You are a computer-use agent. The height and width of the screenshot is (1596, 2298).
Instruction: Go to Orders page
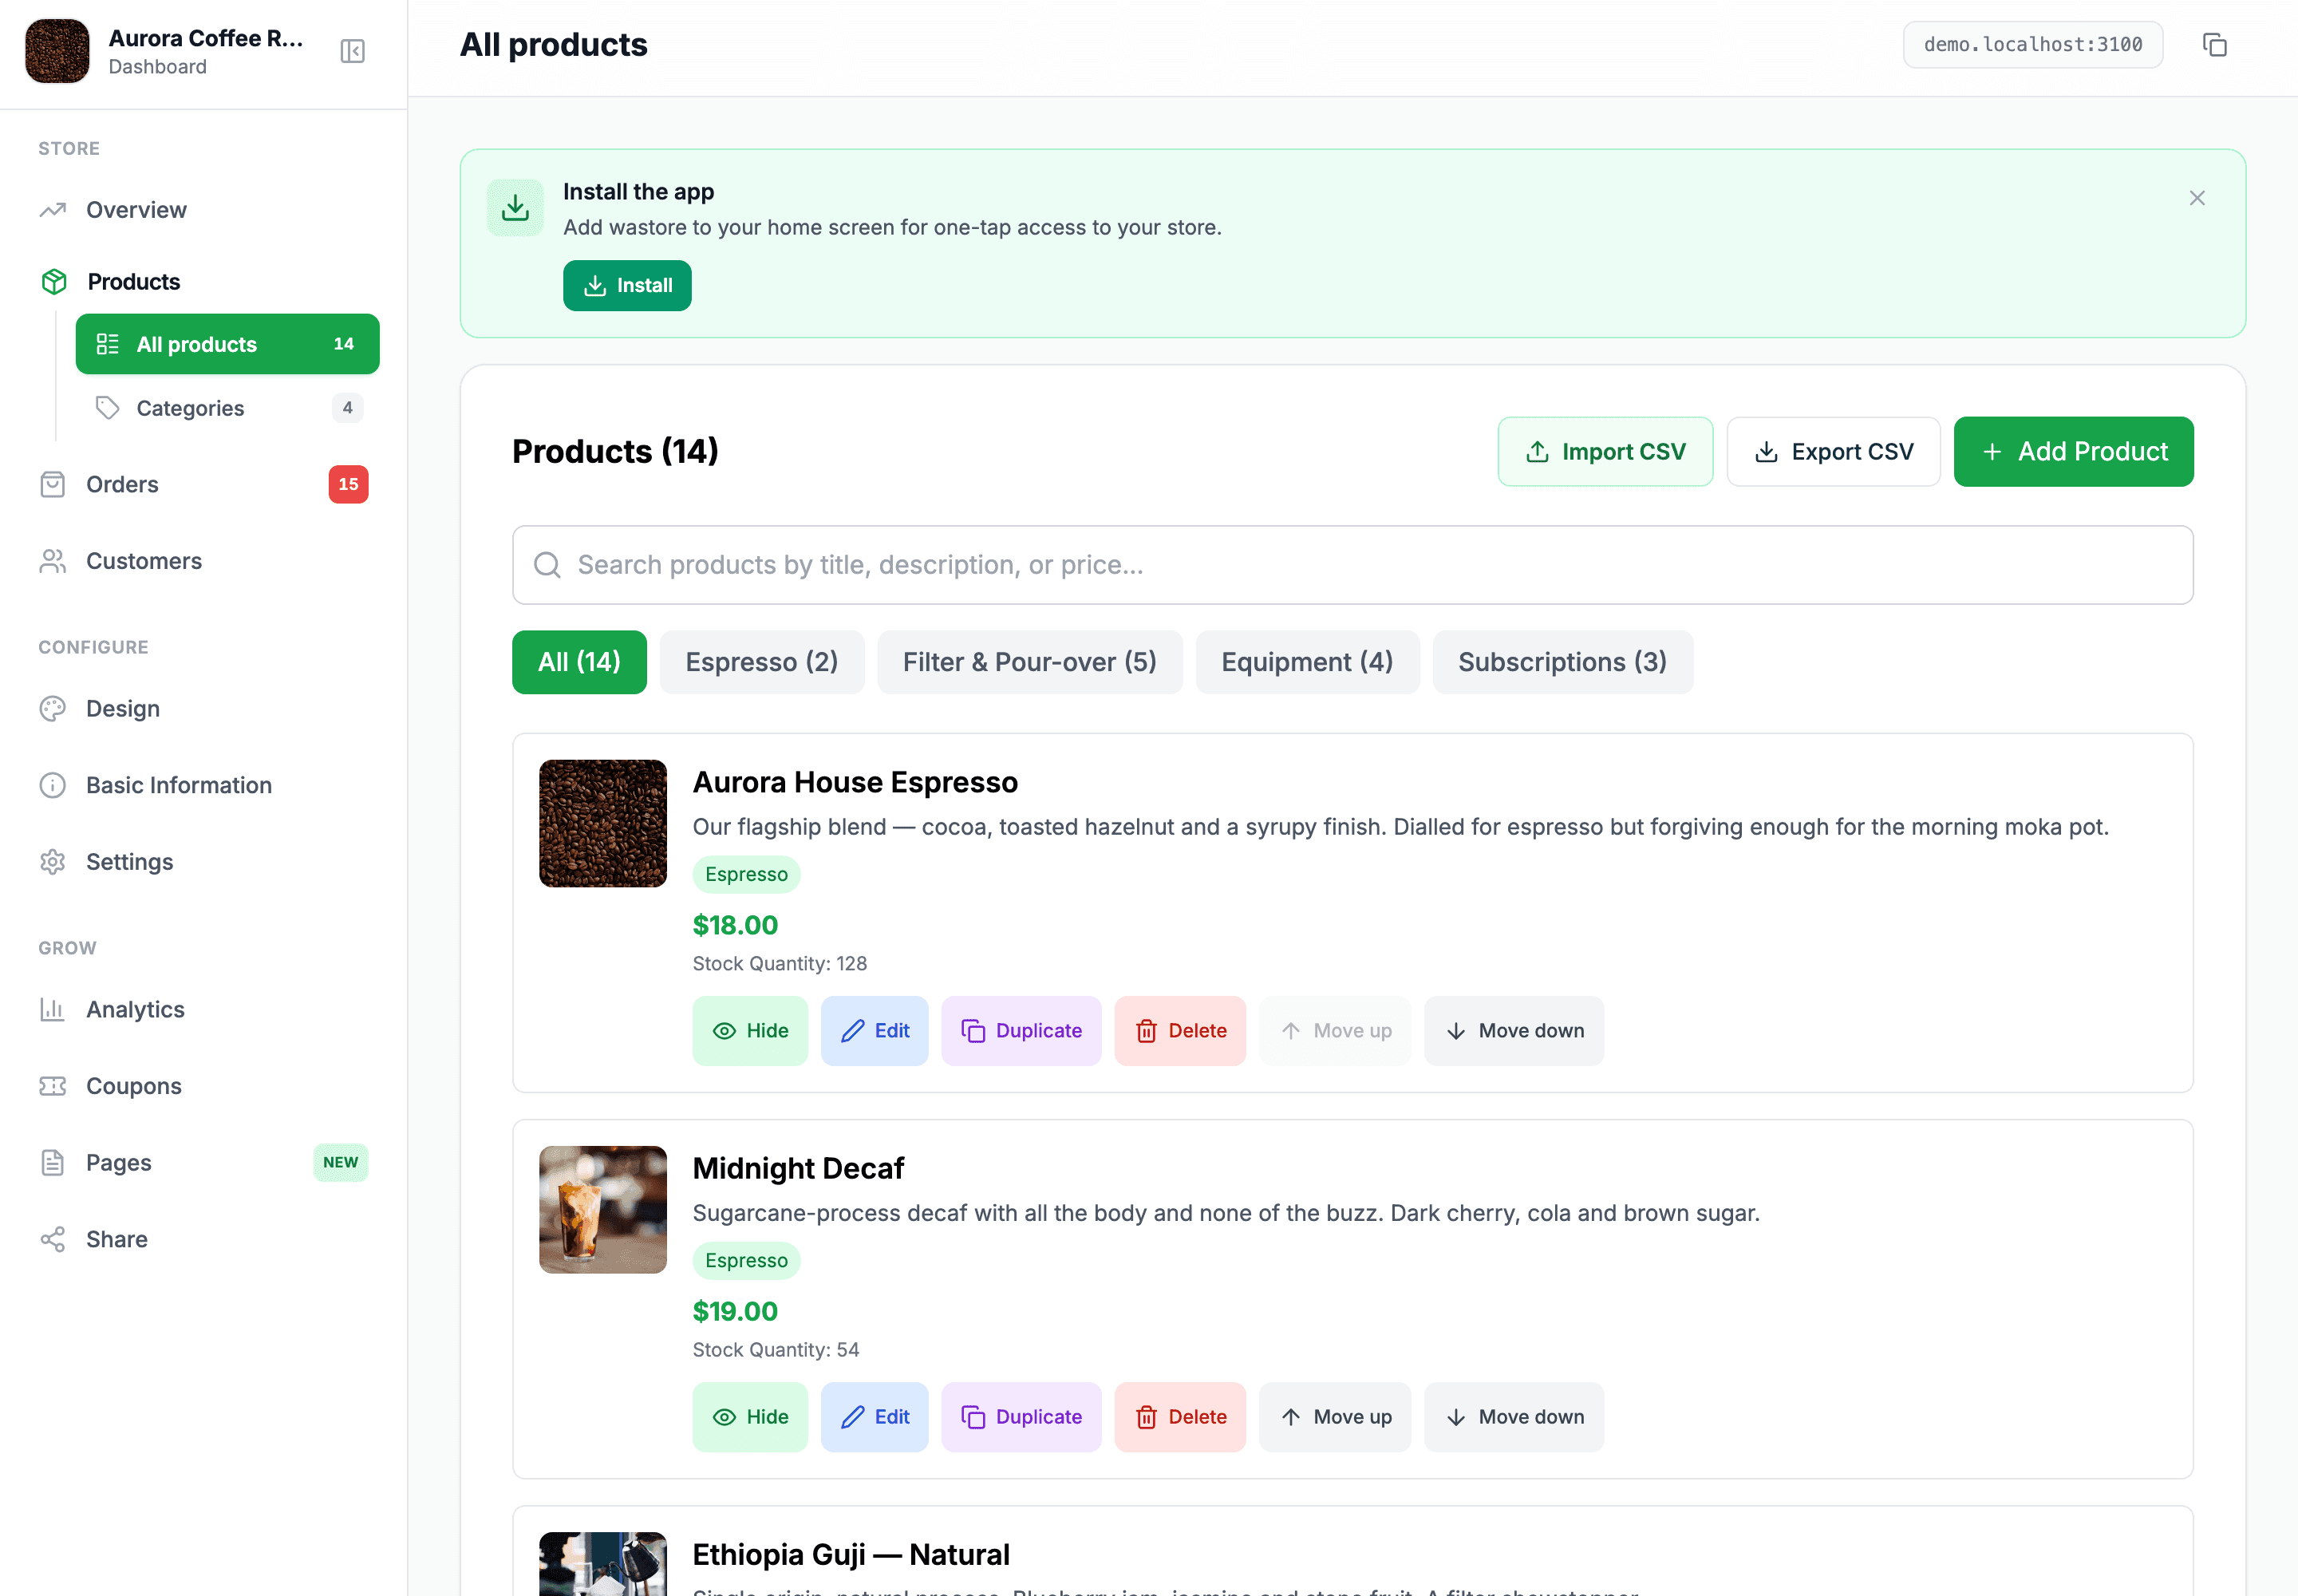[x=204, y=484]
